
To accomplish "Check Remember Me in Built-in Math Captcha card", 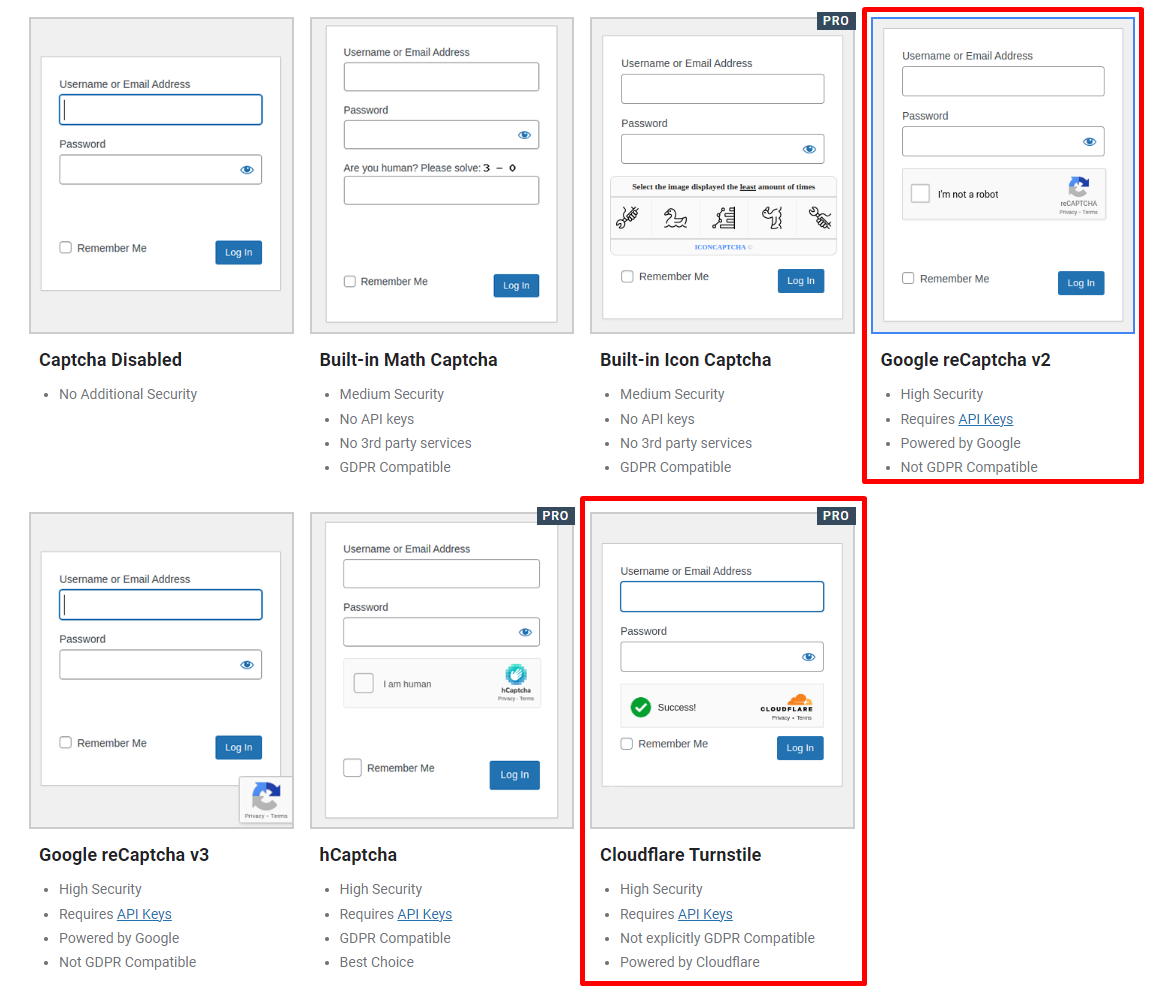I will [350, 282].
